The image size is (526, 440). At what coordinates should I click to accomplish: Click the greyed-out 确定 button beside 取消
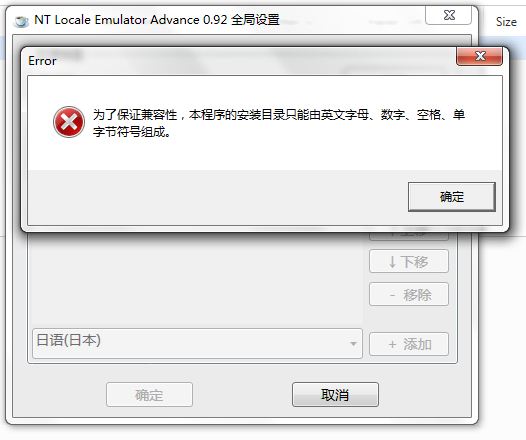[149, 395]
